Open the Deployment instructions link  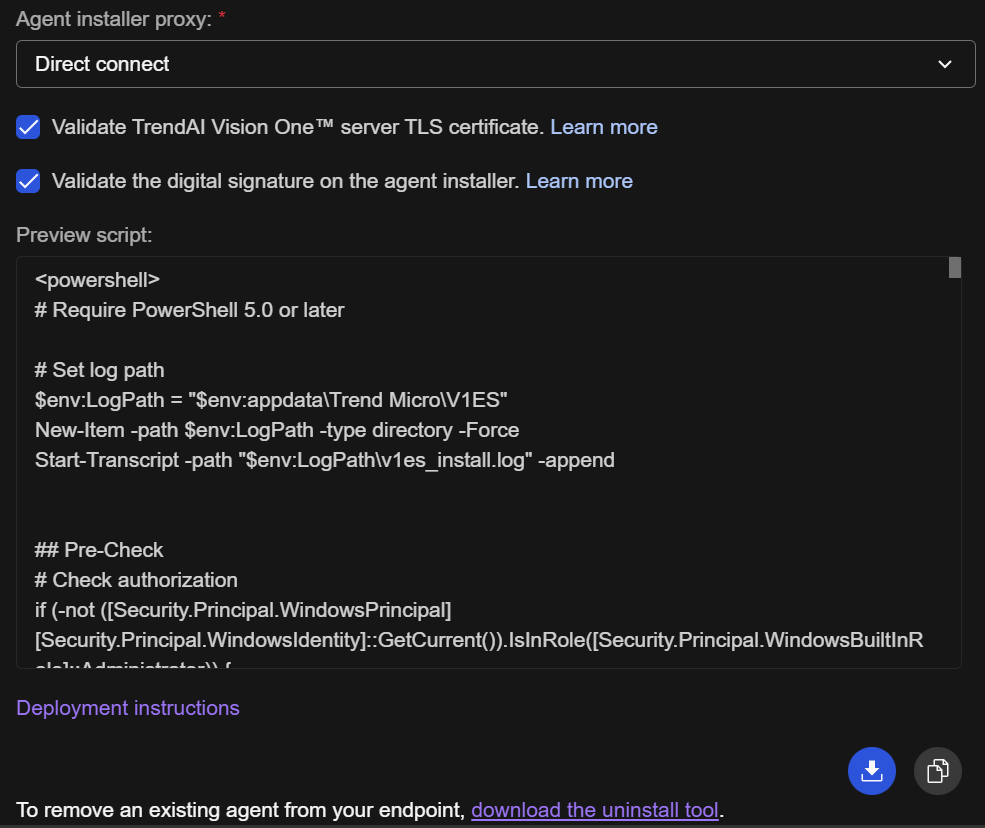click(128, 708)
